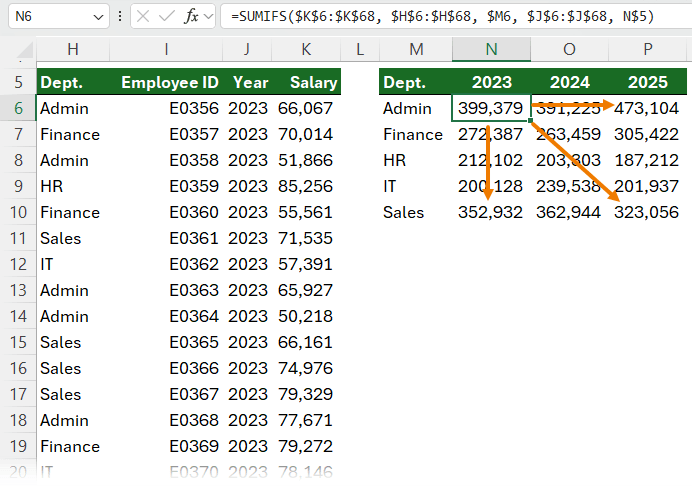
Task: Click the 2024 summary header cell
Action: 569,82
